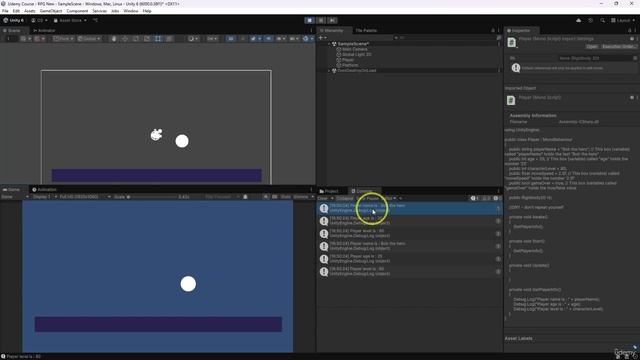Click the Pause button in the toolbar
Image resolution: width=640 pixels, height=360 pixels.
(321, 20)
